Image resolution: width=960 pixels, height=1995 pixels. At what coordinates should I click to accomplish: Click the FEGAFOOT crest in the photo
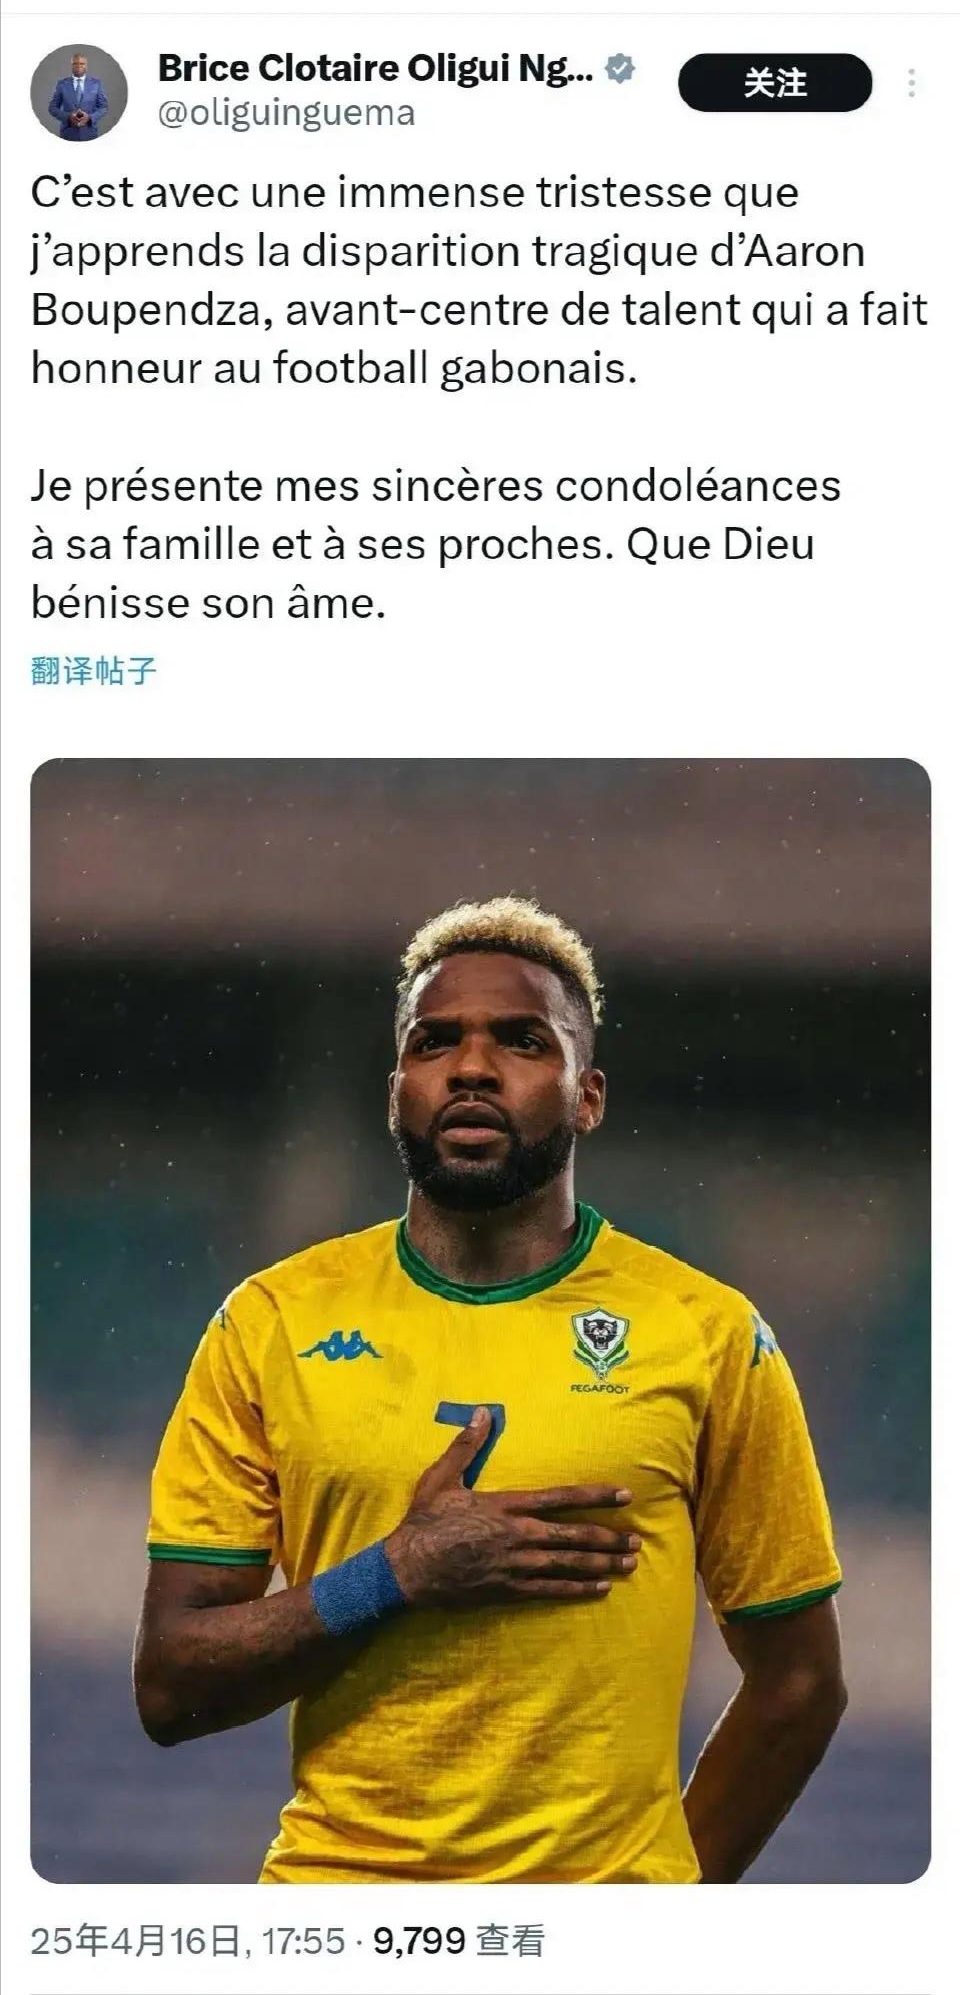pos(600,1350)
